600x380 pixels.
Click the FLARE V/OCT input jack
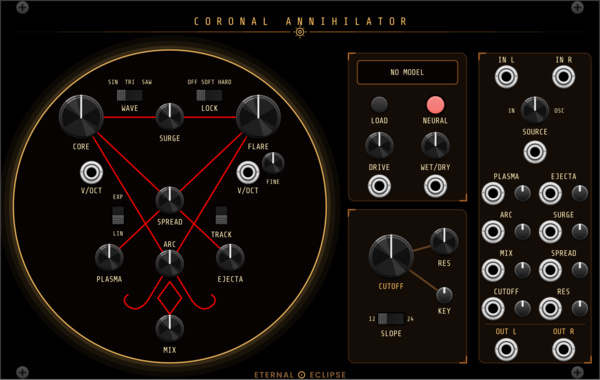click(x=248, y=172)
